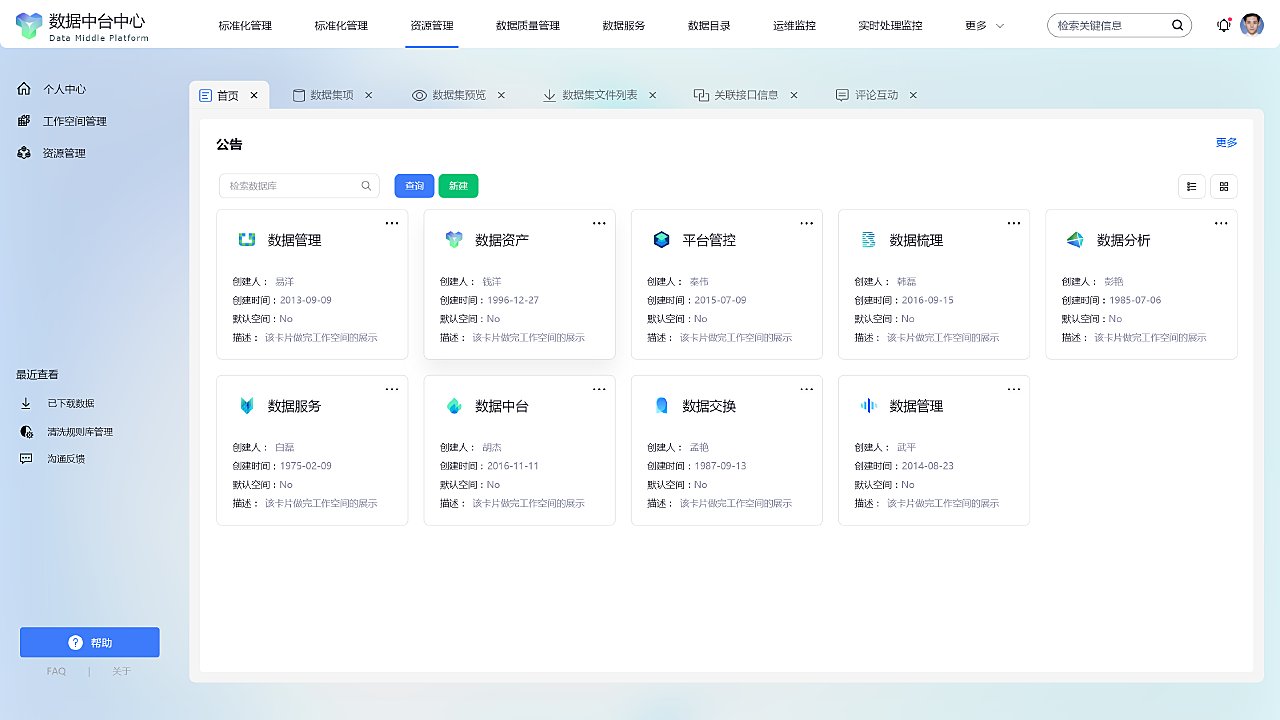Click the blue 查询 button
The image size is (1280, 720).
tap(414, 186)
